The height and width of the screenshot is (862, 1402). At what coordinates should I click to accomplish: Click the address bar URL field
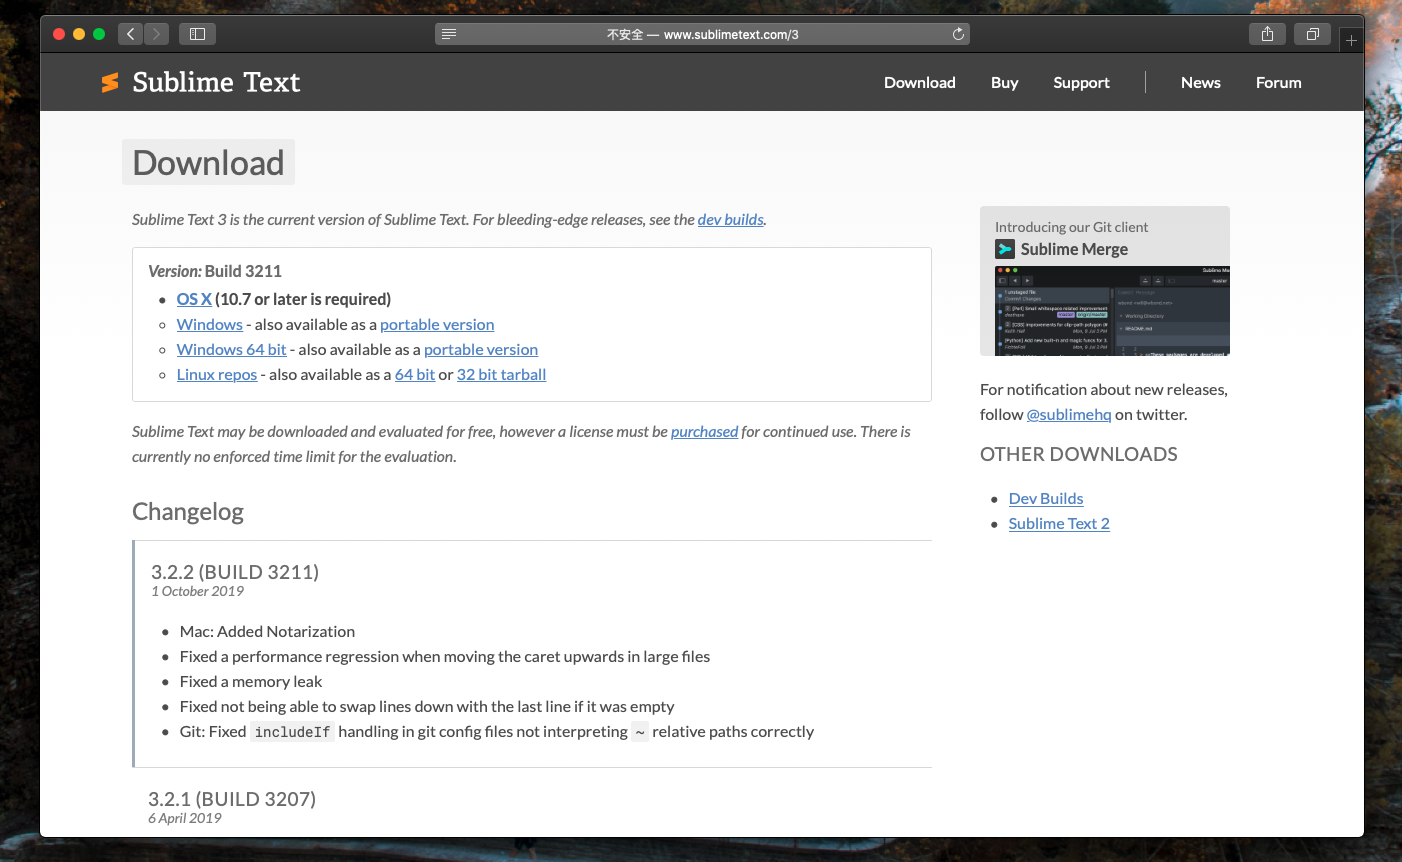702,34
